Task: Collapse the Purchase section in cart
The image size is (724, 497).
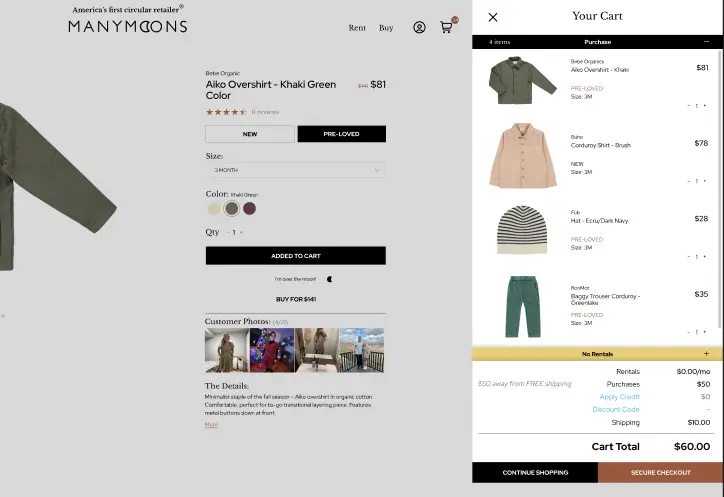Action: [x=706, y=42]
